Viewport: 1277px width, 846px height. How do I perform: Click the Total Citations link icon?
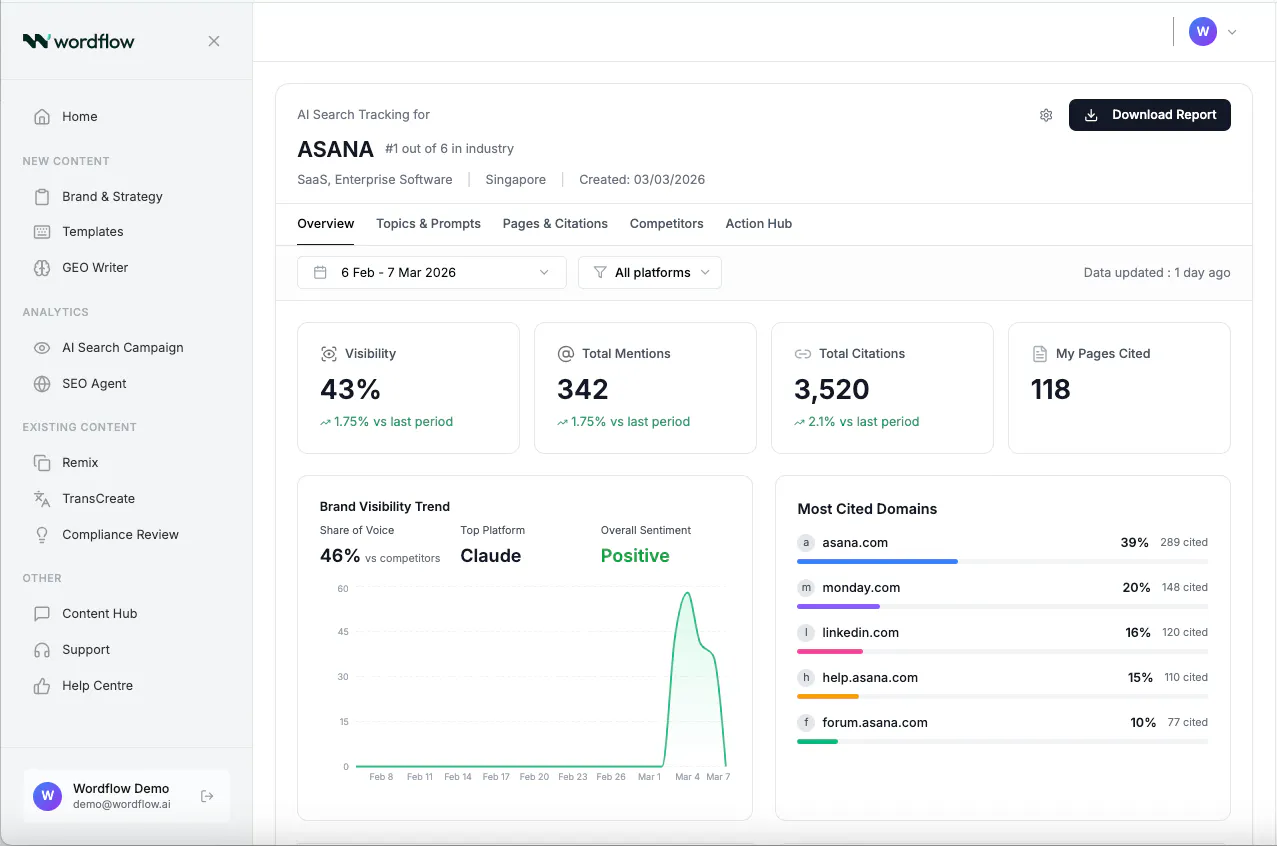(x=802, y=353)
